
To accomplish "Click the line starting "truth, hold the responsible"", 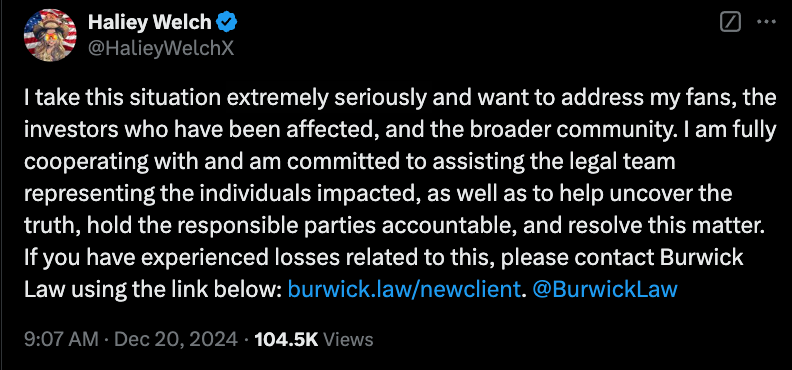I will pyautogui.click(x=394, y=226).
